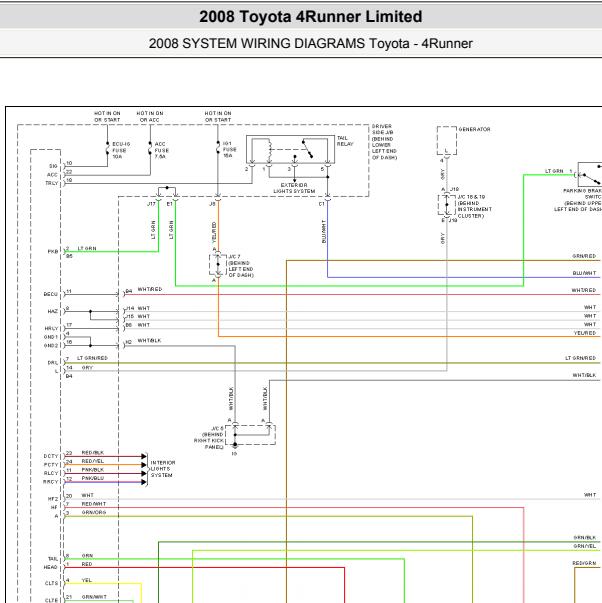This screenshot has height=603, width=602.
Task: Select the "GRN/WHT" wire label
Action: click(94, 597)
